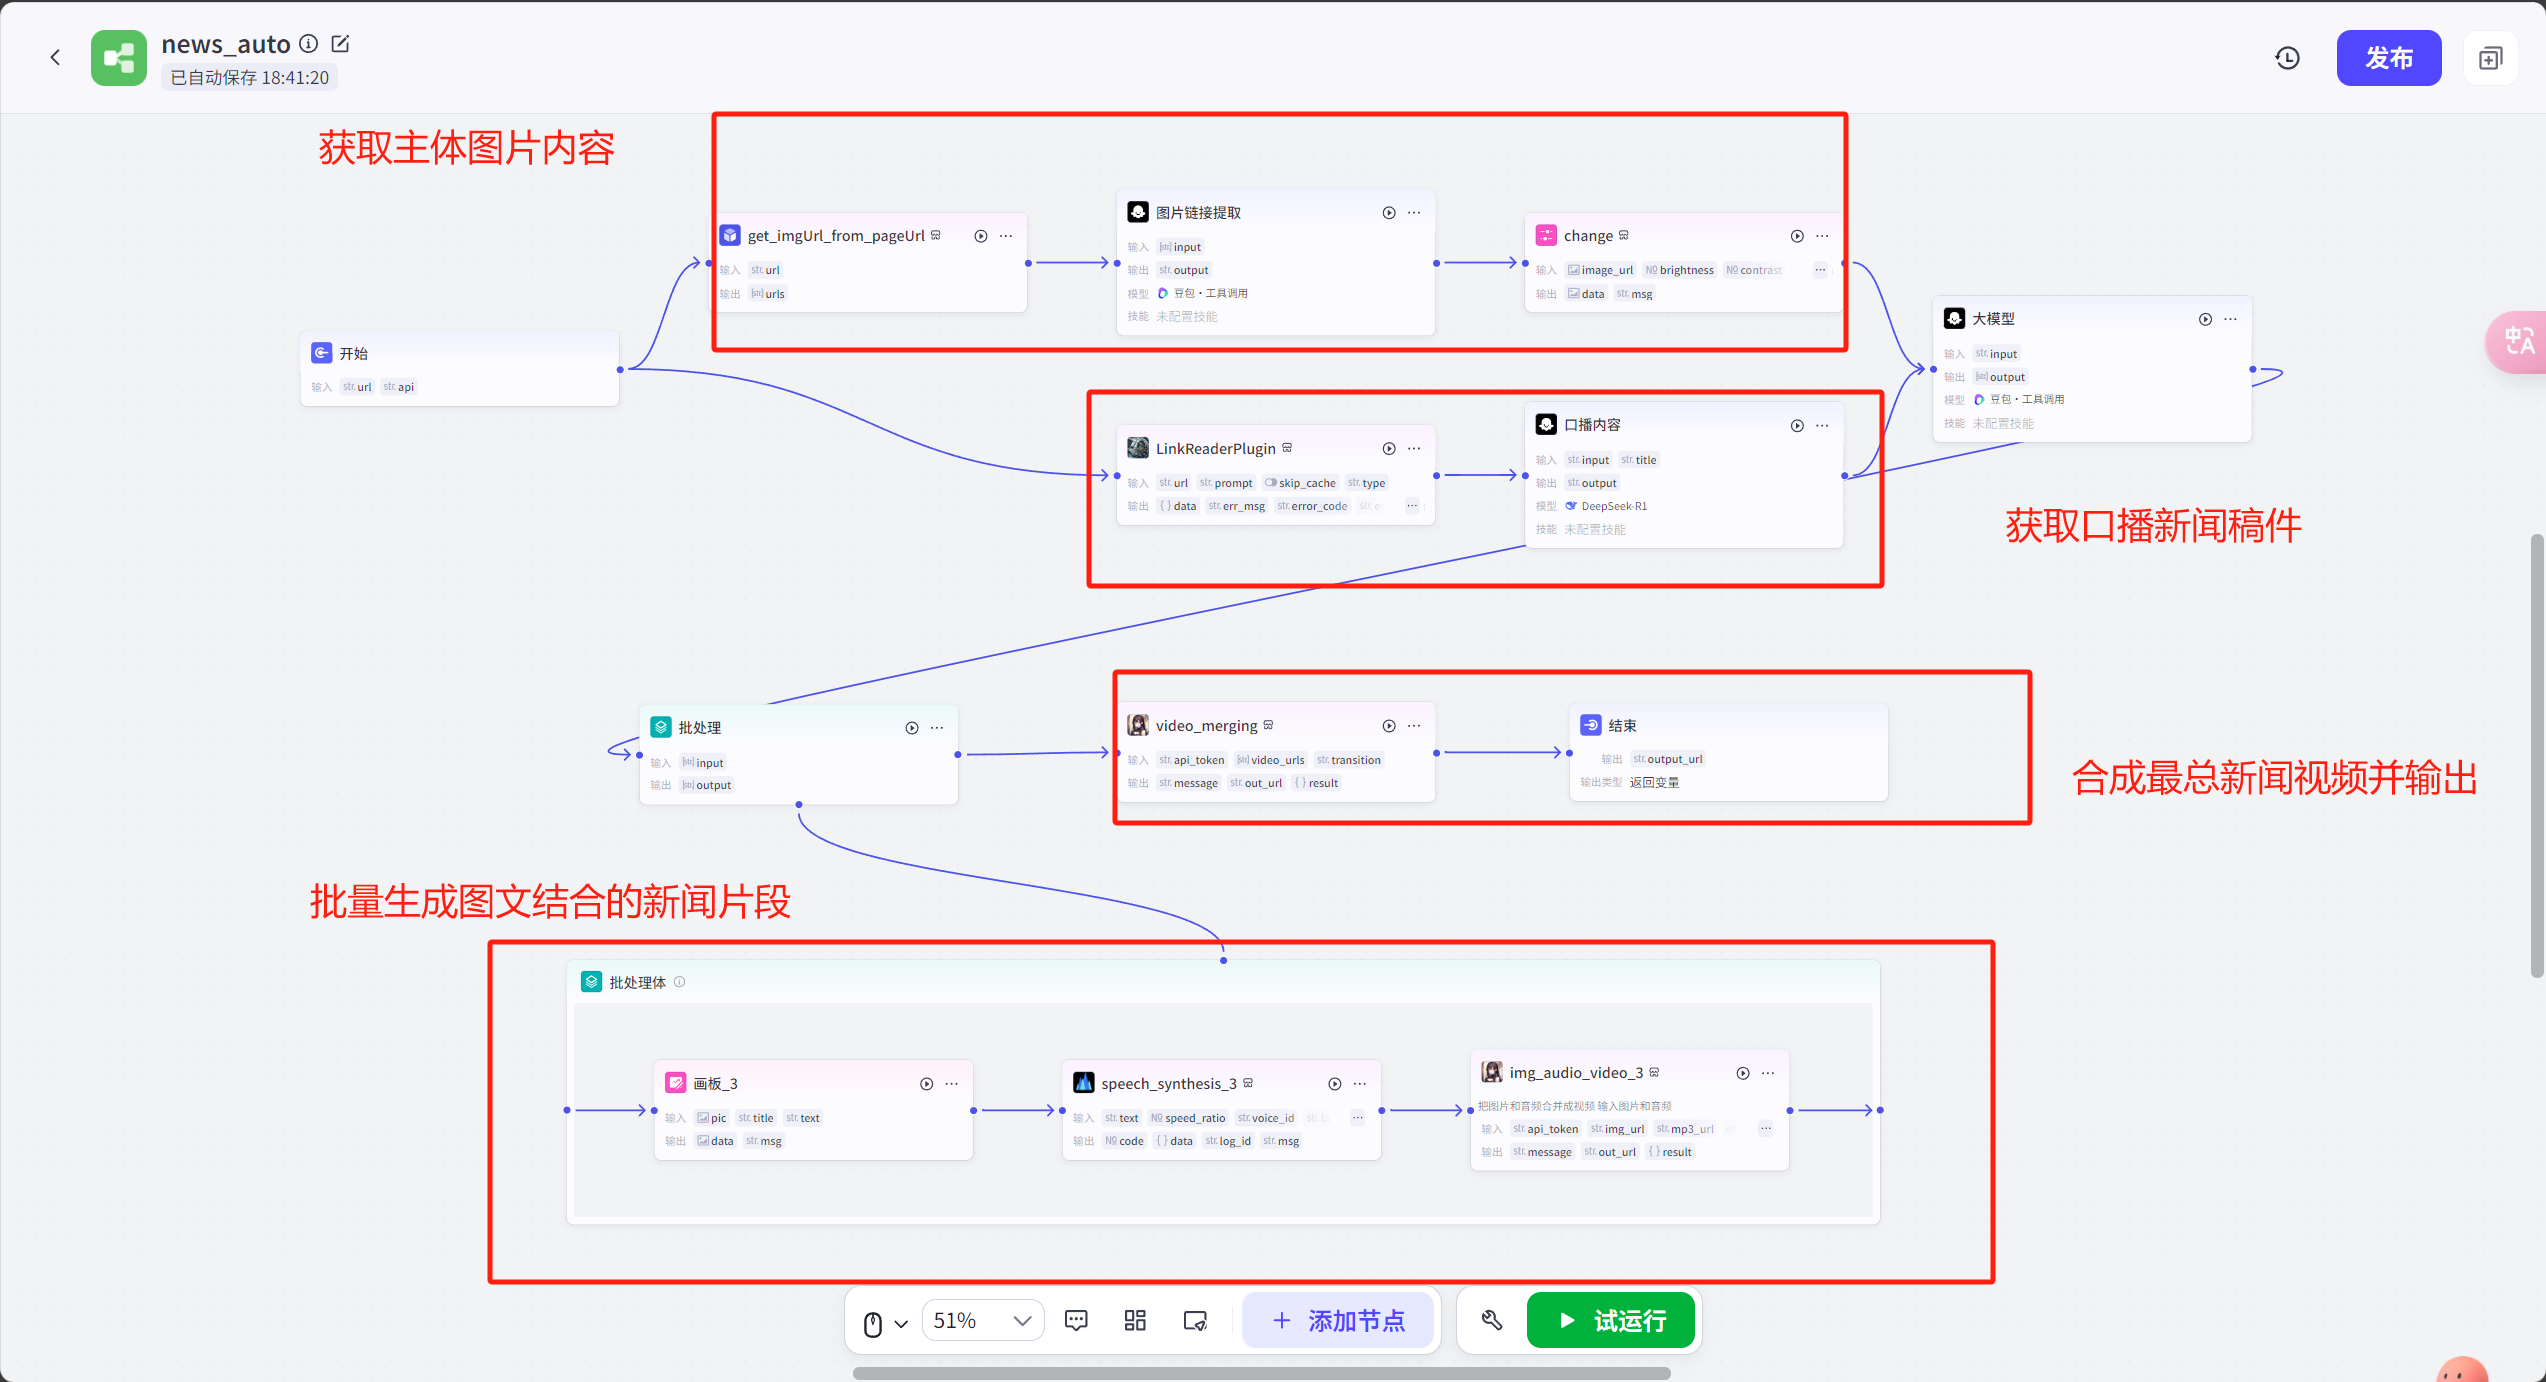Auto-arrange nodes with grid layout icon
Viewport: 2546px width, 1382px height.
pyautogui.click(x=1135, y=1320)
